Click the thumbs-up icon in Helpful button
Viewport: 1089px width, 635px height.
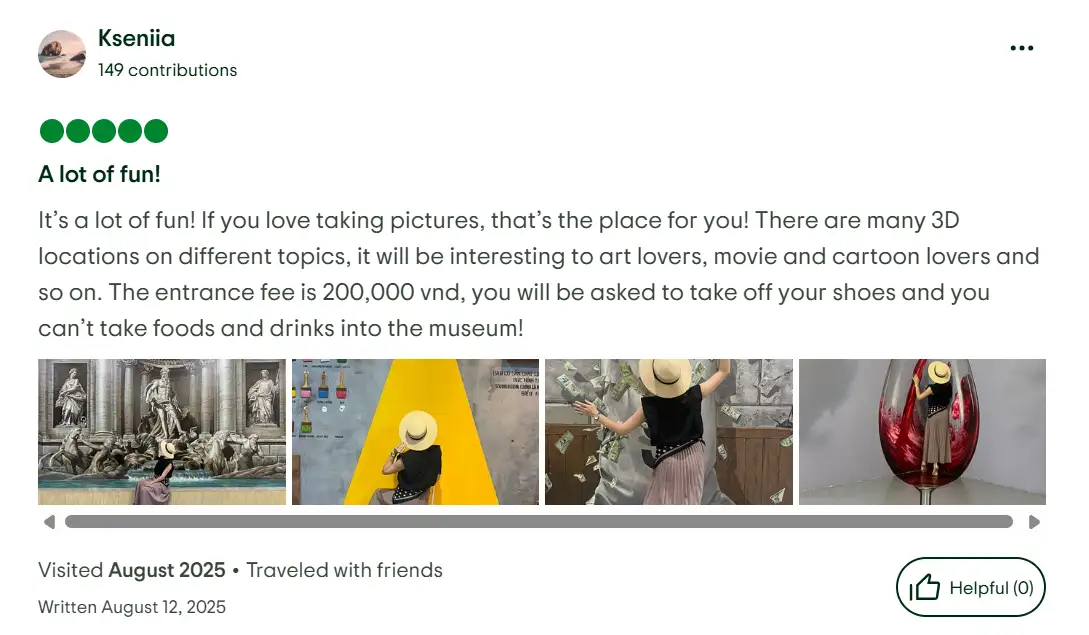pyautogui.click(x=924, y=588)
